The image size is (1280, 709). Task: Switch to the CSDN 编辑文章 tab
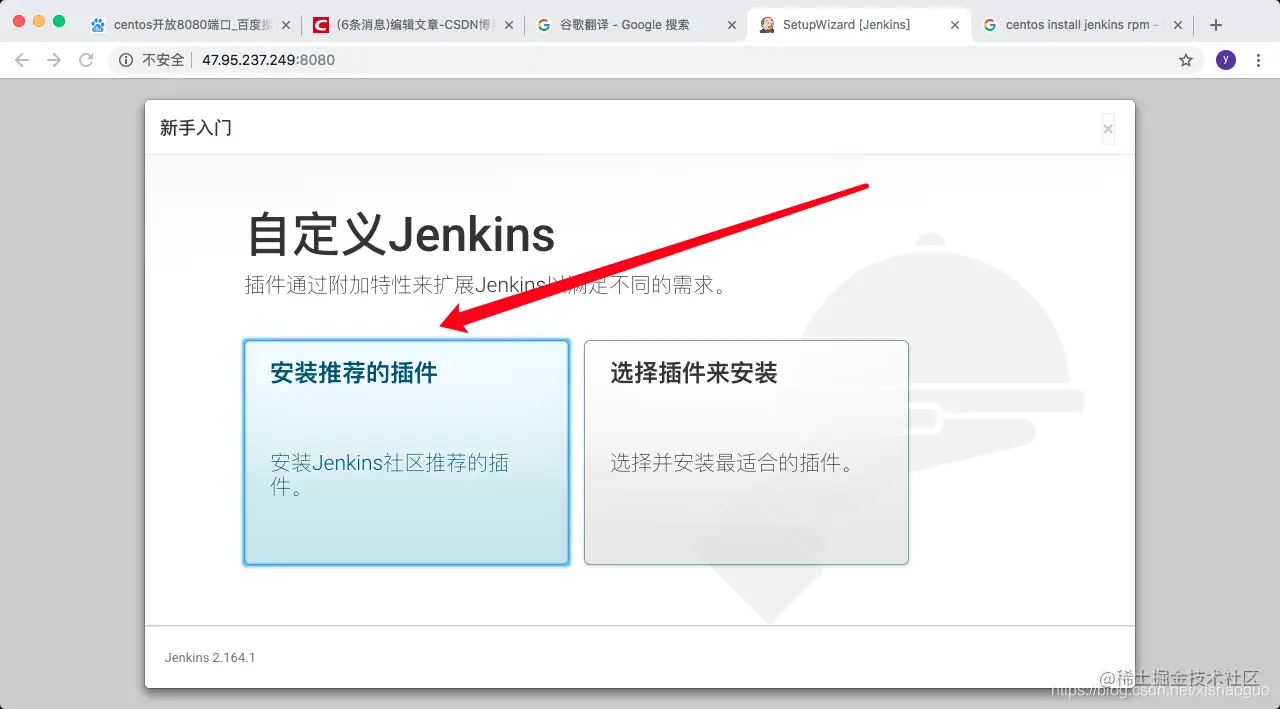(x=412, y=25)
